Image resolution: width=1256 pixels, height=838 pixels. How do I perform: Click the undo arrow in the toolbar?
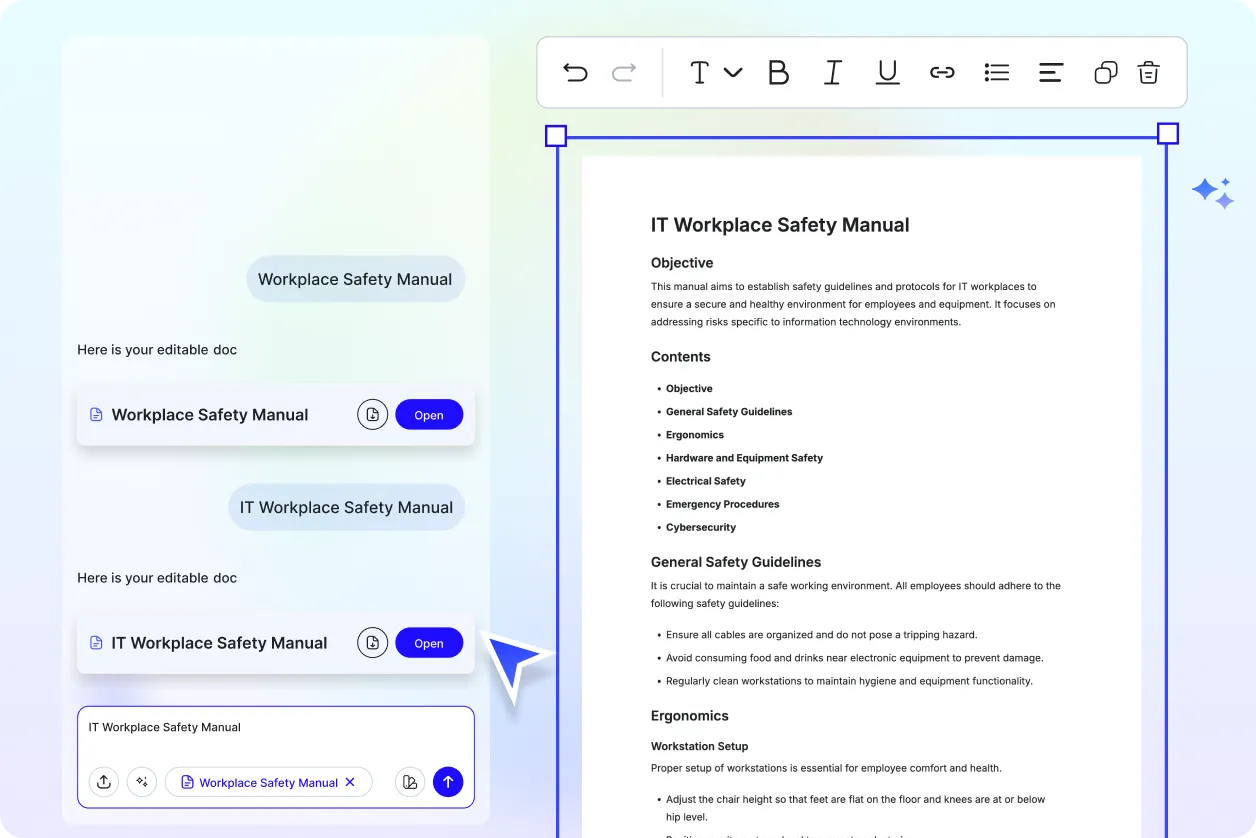[575, 72]
